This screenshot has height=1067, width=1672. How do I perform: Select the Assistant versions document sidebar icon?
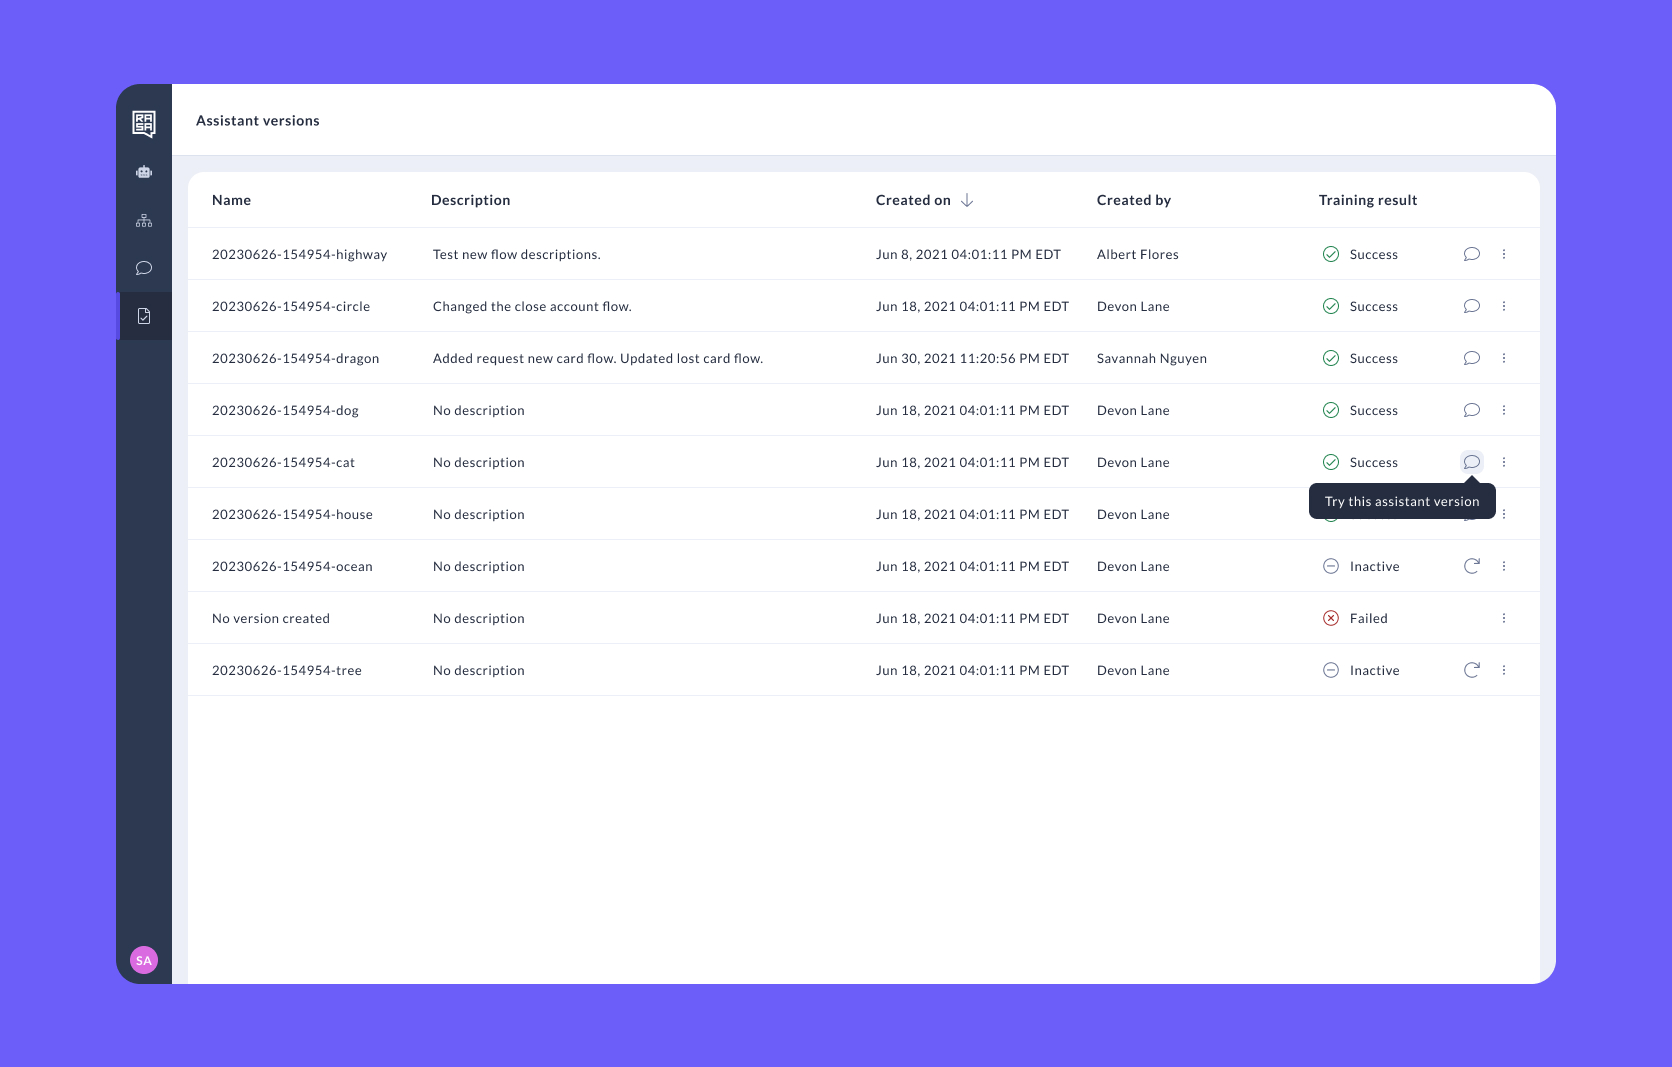[x=144, y=316]
